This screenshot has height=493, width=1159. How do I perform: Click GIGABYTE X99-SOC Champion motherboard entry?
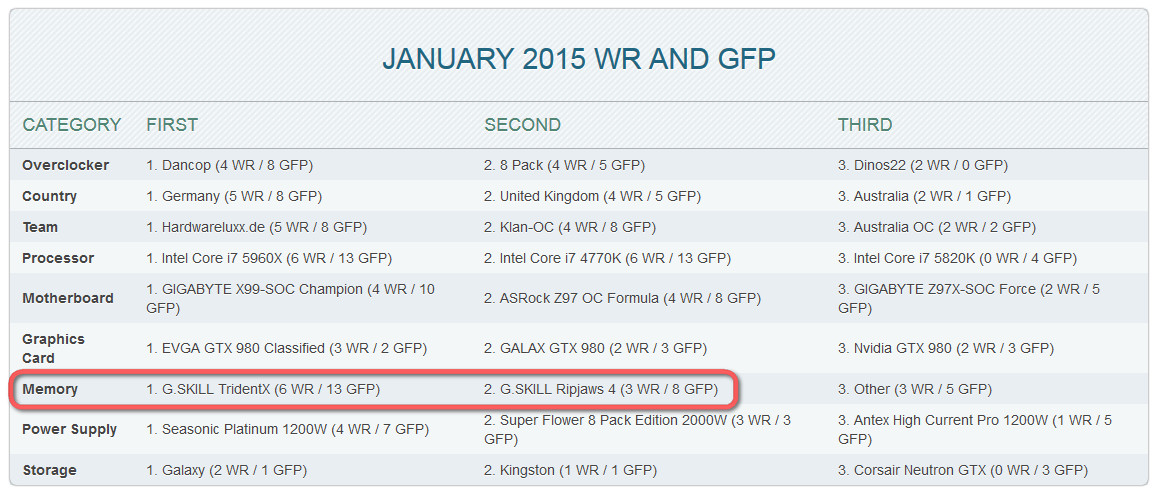(x=290, y=299)
